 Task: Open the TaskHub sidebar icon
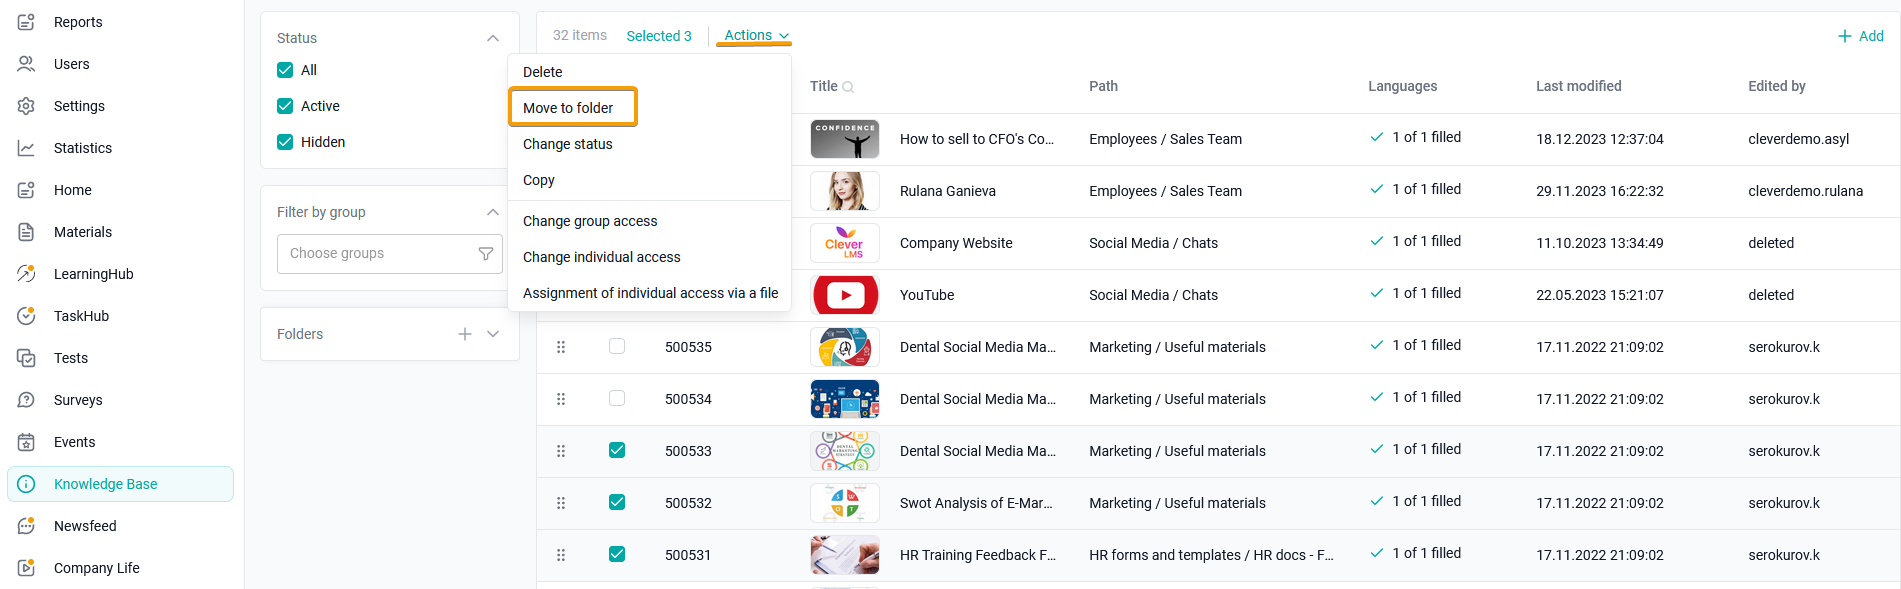tap(27, 316)
